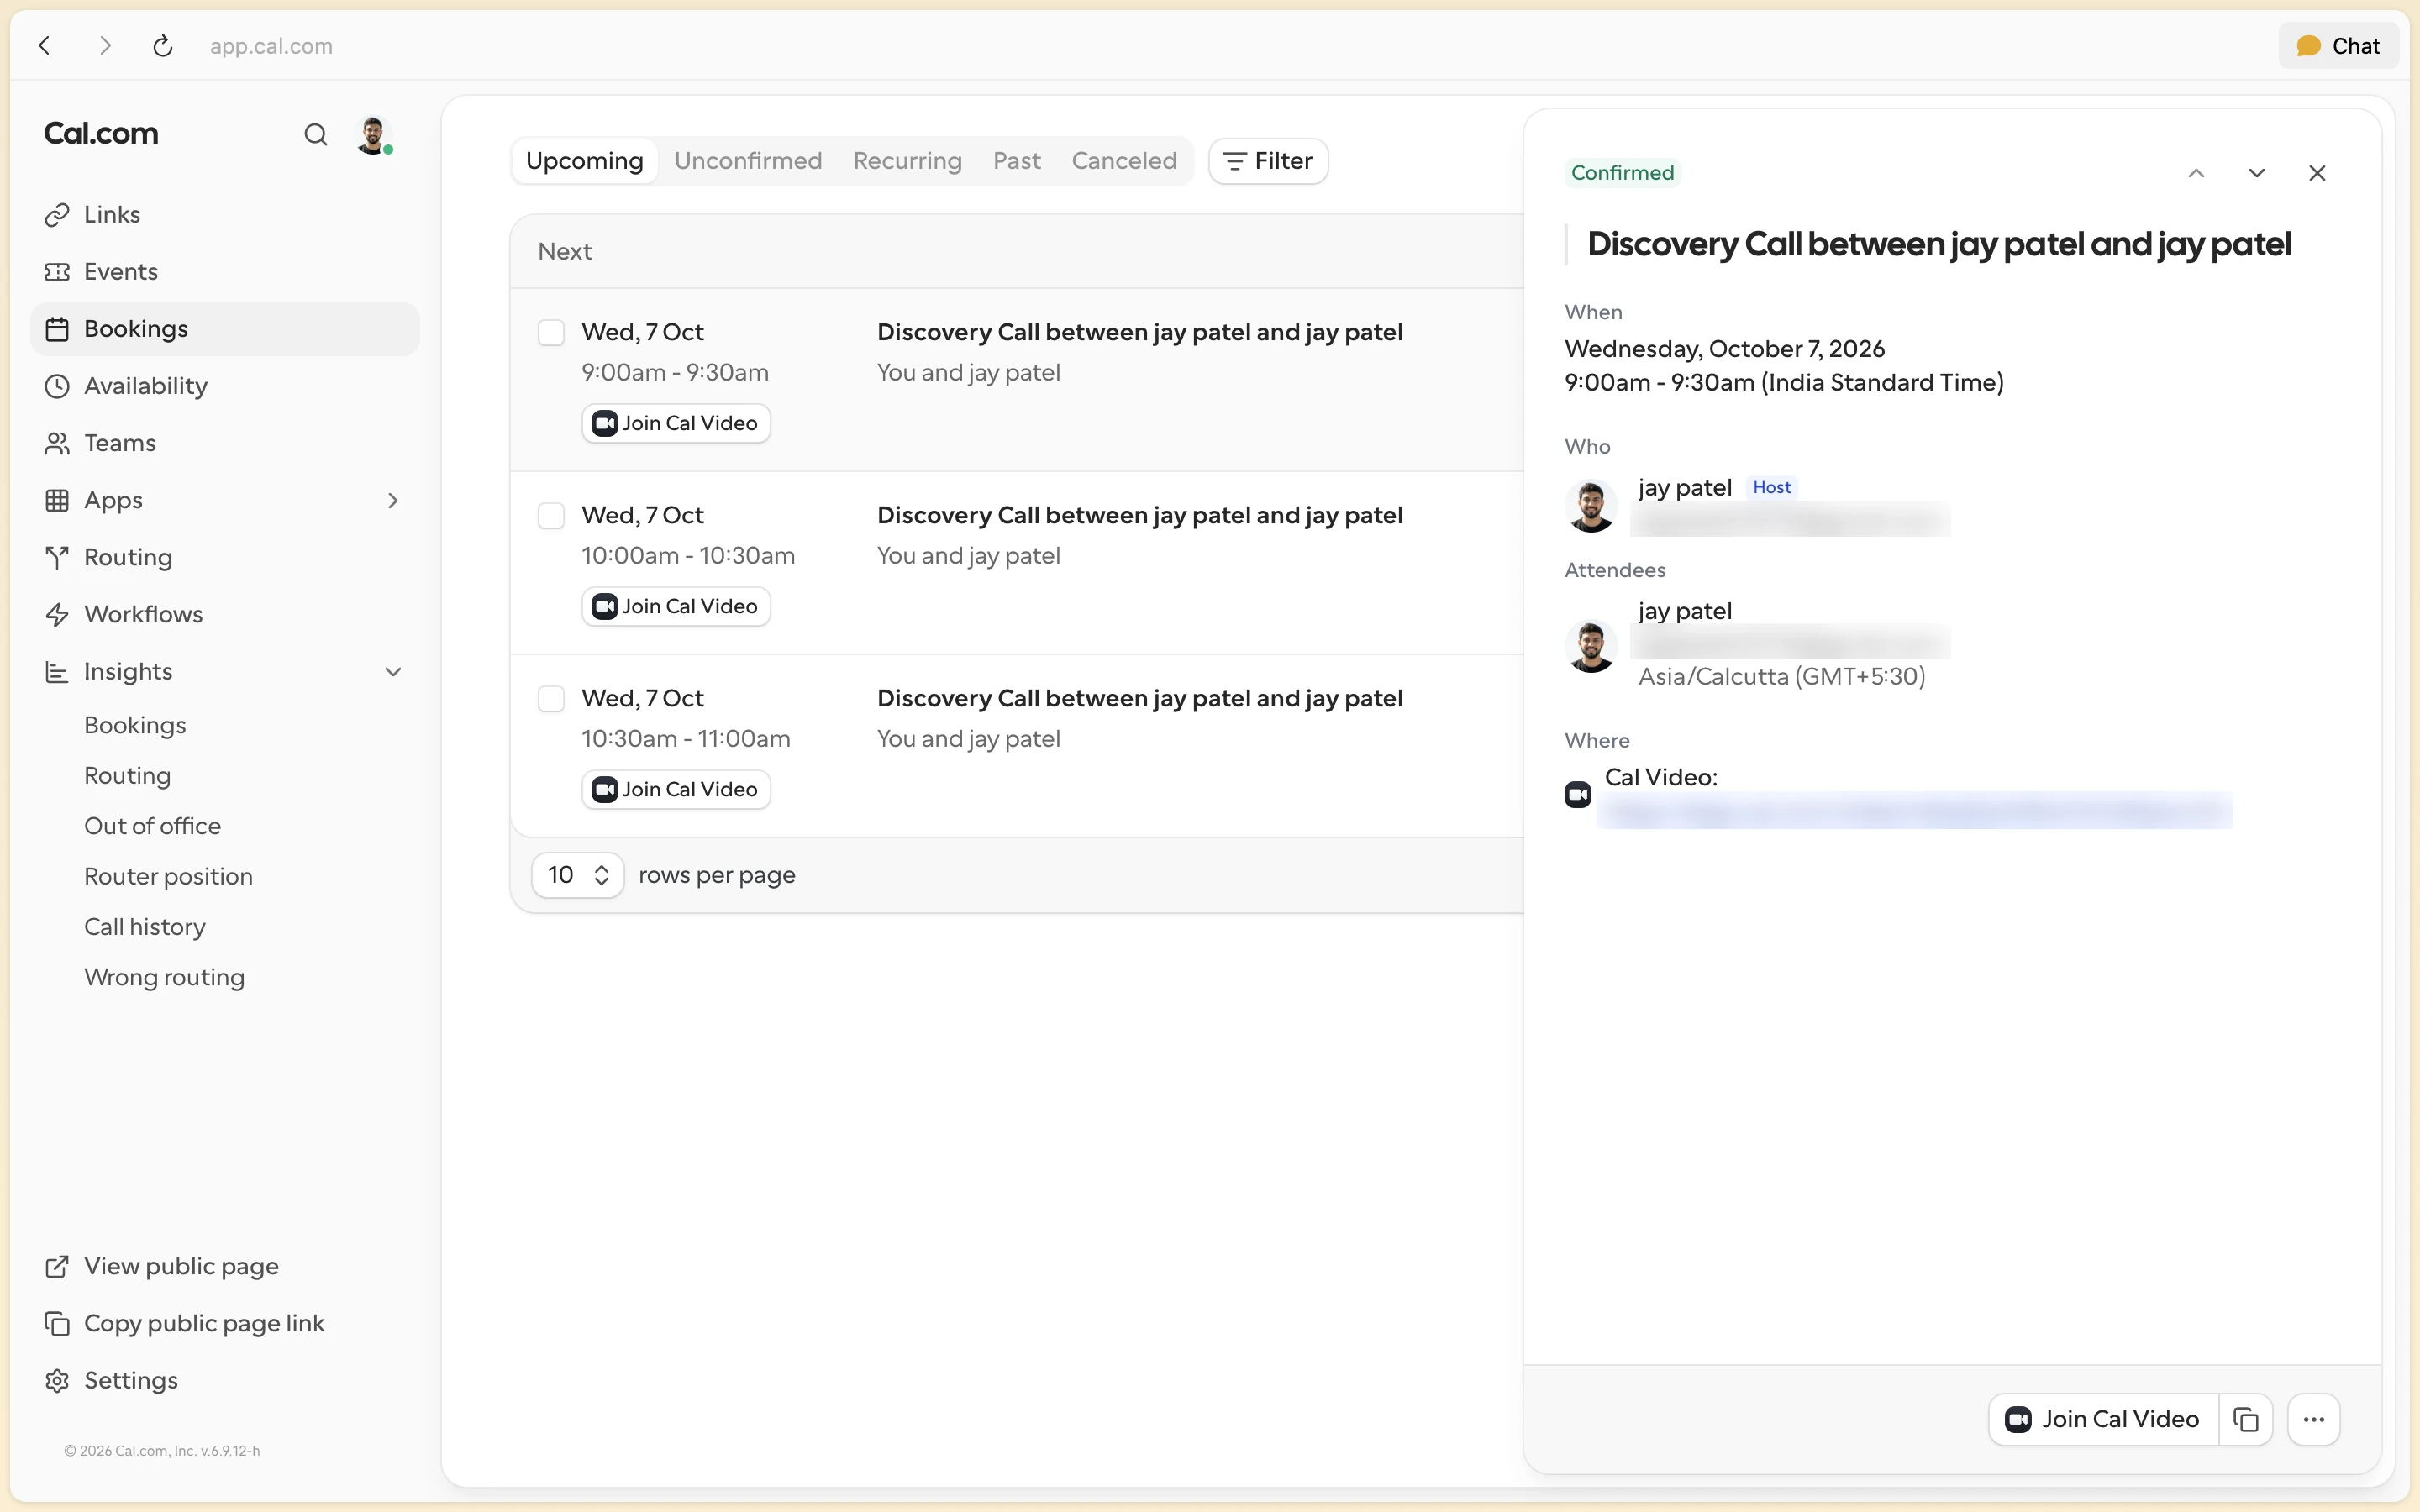Click View public page link
The height and width of the screenshot is (1512, 2420).
pyautogui.click(x=225, y=1266)
